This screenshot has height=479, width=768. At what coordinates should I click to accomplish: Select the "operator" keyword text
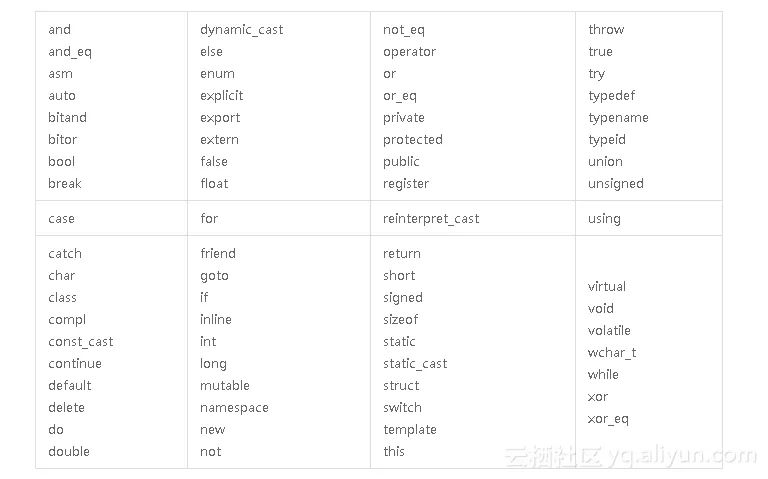pos(409,52)
